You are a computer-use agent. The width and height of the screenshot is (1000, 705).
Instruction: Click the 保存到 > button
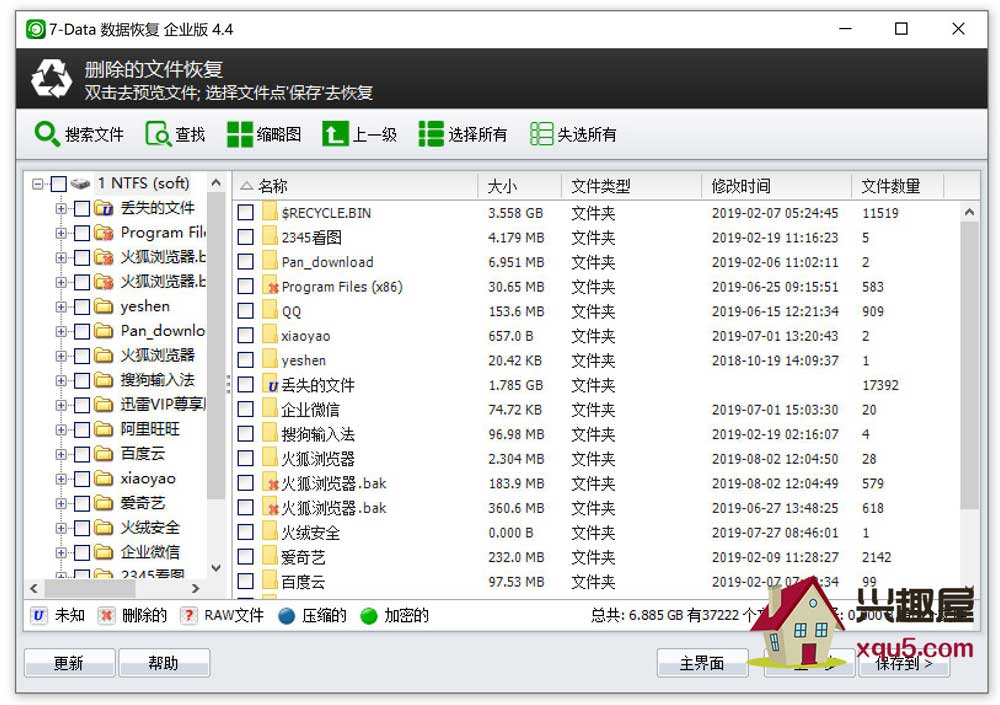click(904, 663)
